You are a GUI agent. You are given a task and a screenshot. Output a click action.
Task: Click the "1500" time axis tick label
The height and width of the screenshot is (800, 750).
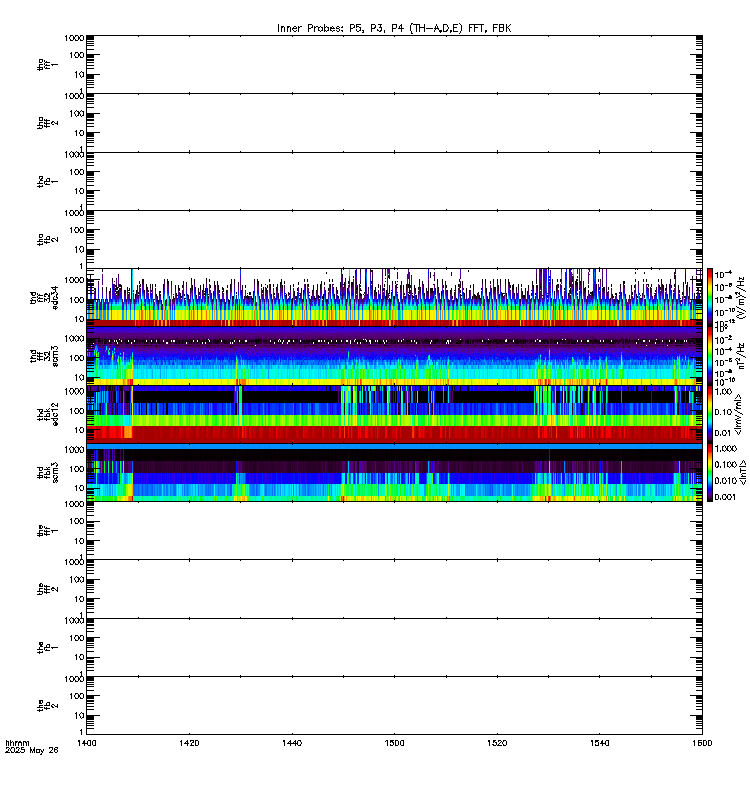point(394,743)
